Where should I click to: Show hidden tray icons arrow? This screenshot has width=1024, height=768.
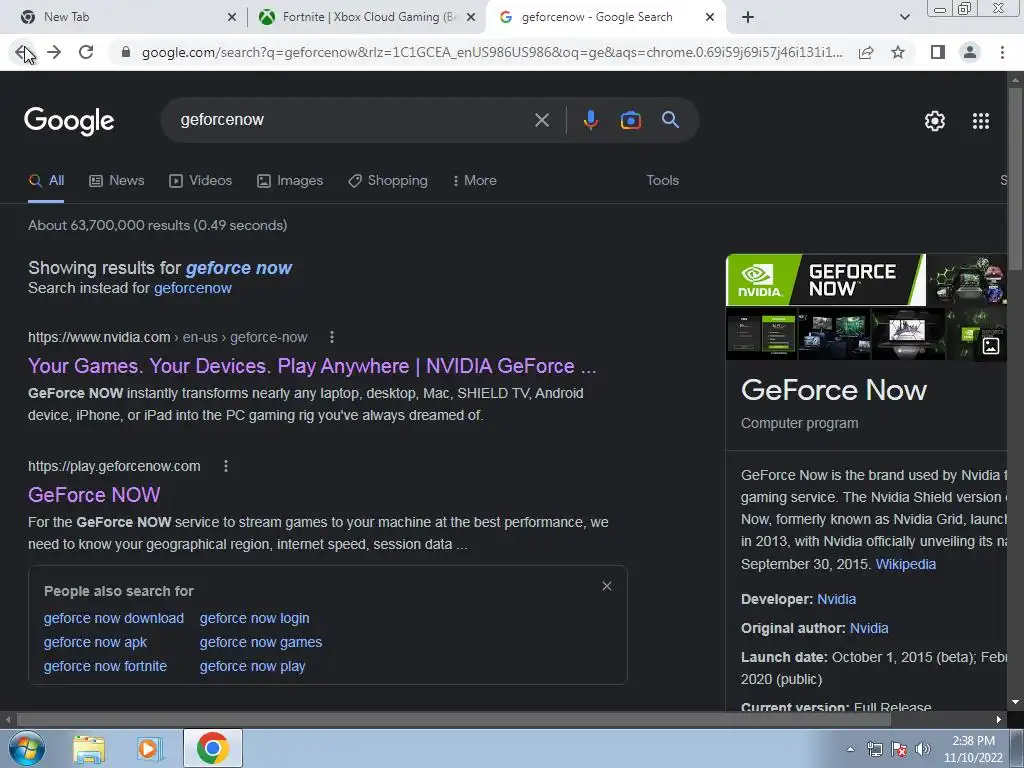click(x=850, y=749)
